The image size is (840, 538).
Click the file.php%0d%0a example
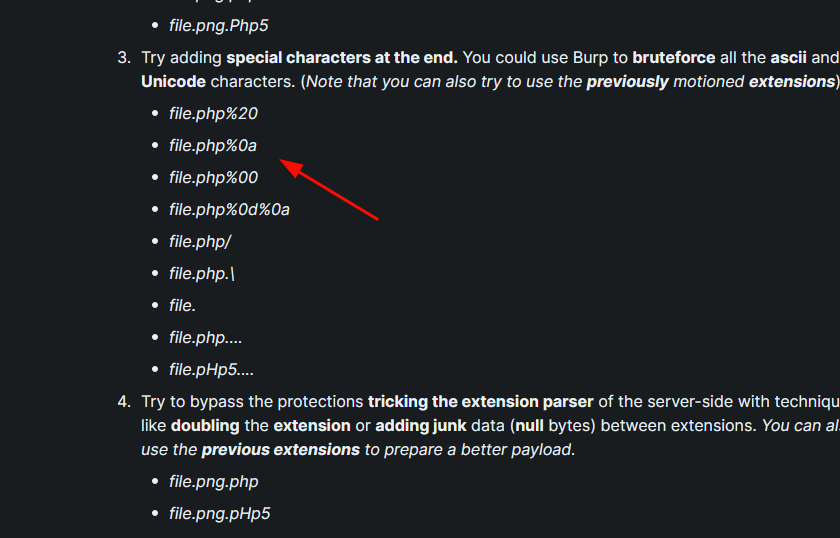click(229, 210)
